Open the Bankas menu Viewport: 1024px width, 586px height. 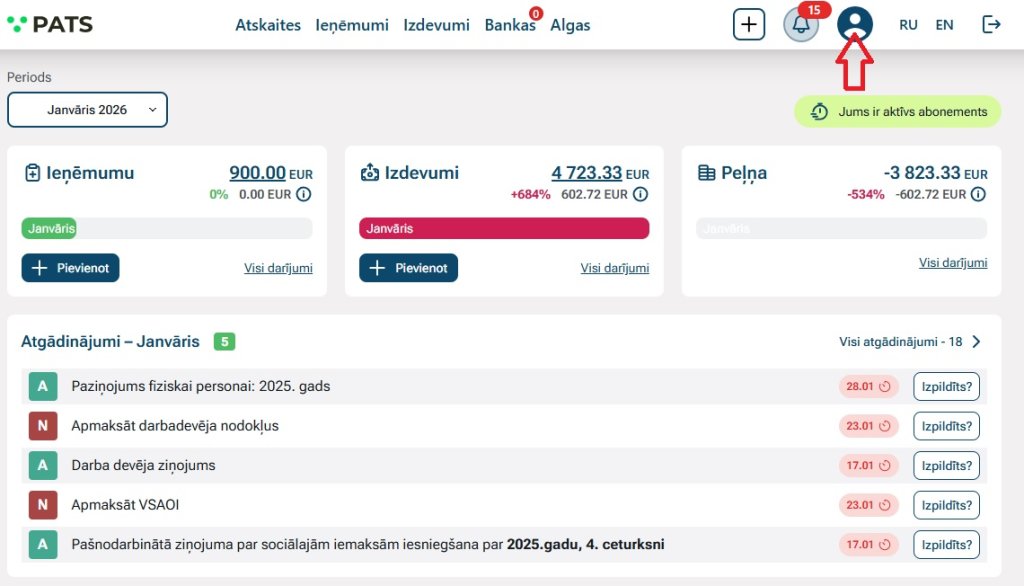point(509,25)
